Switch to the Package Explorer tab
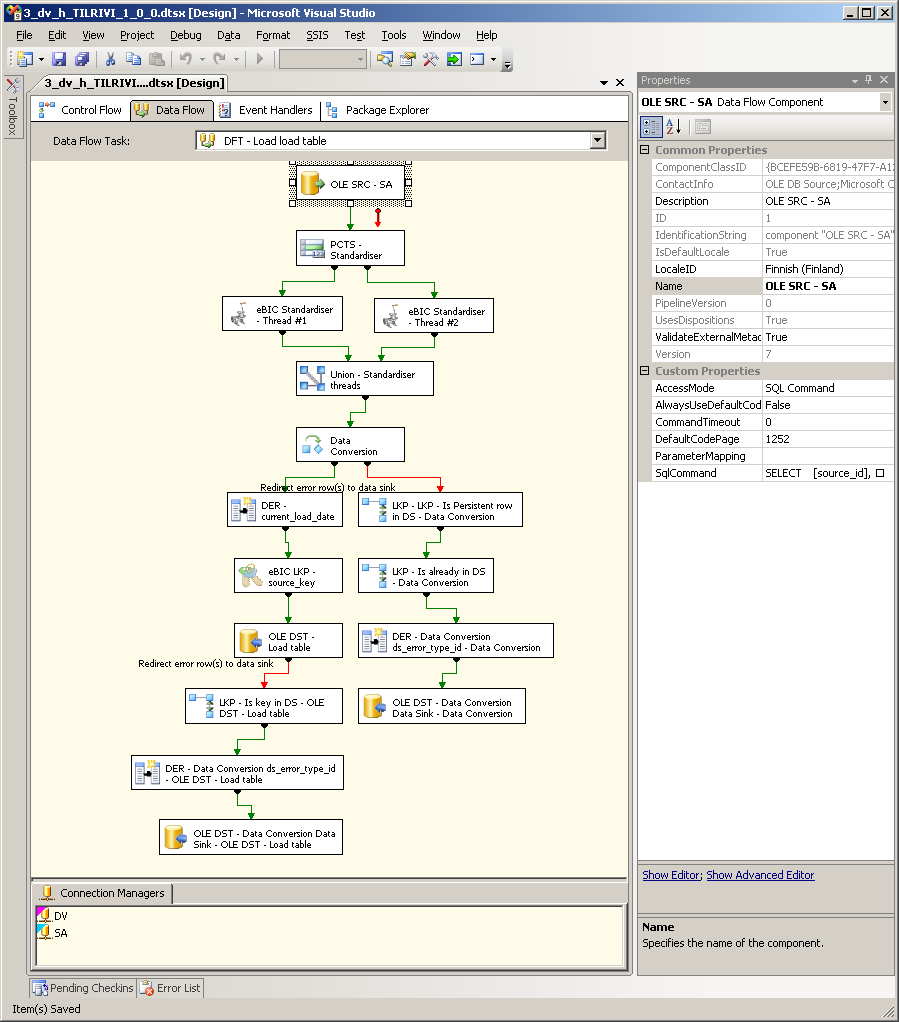The width and height of the screenshot is (899, 1022). click(x=378, y=110)
